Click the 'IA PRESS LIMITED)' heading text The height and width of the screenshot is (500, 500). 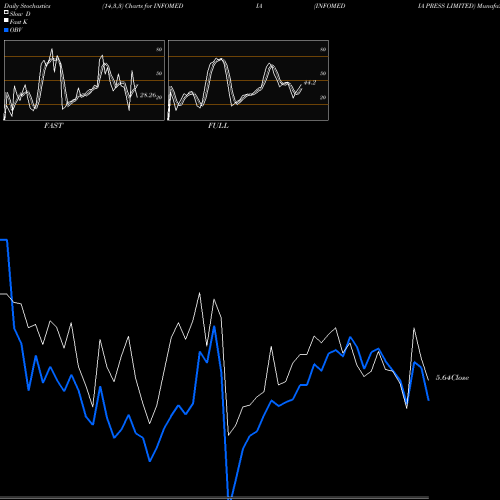coord(447,6)
